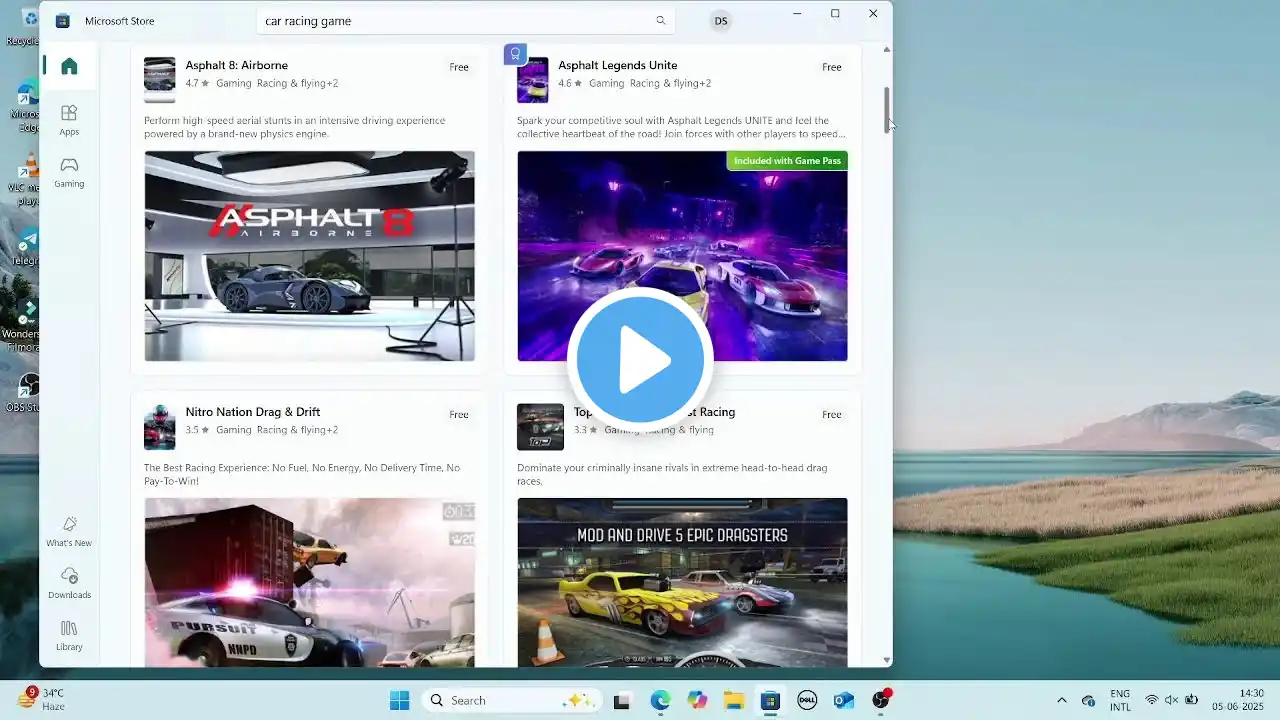1280x720 pixels.
Task: Click the blue badge icon on Asphalt Legends Unite card
Action: (515, 53)
